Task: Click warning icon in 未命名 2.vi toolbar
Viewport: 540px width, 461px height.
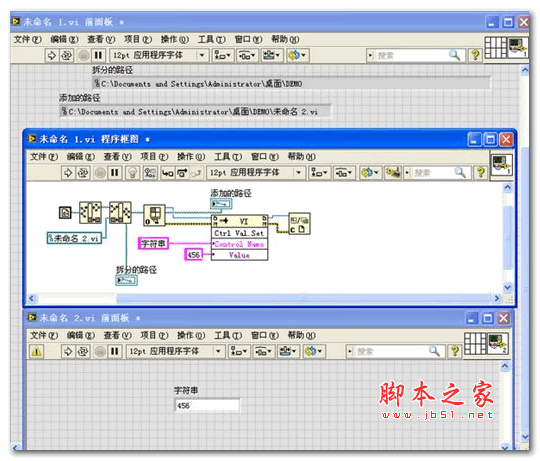Action: [37, 352]
